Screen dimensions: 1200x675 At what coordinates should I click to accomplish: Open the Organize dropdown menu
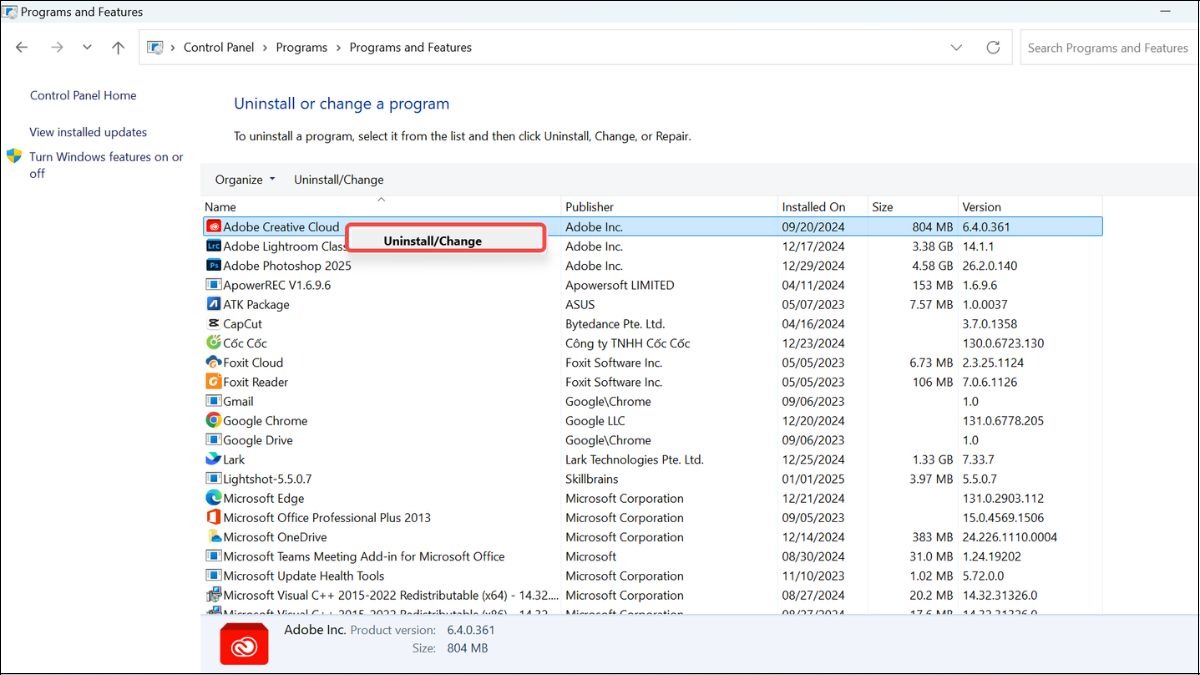pyautogui.click(x=245, y=180)
